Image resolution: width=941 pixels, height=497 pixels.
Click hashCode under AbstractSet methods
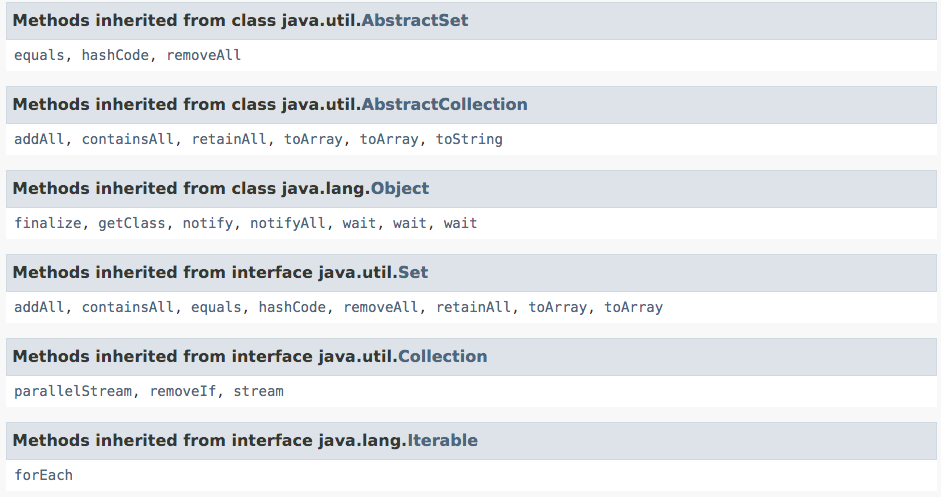pos(115,55)
